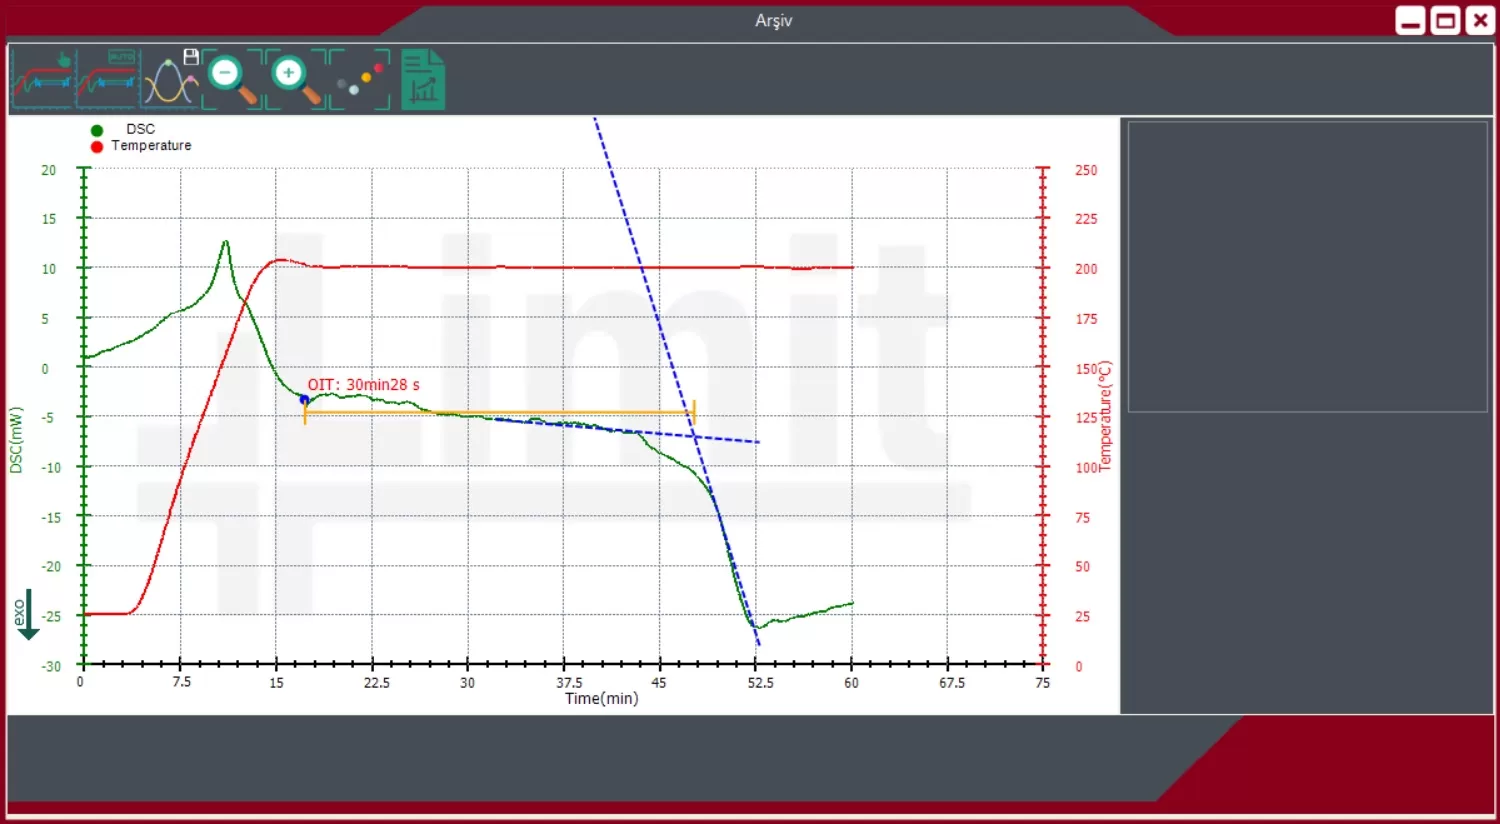Click the red Temperature legend dot
This screenshot has height=824, width=1500.
(97, 146)
